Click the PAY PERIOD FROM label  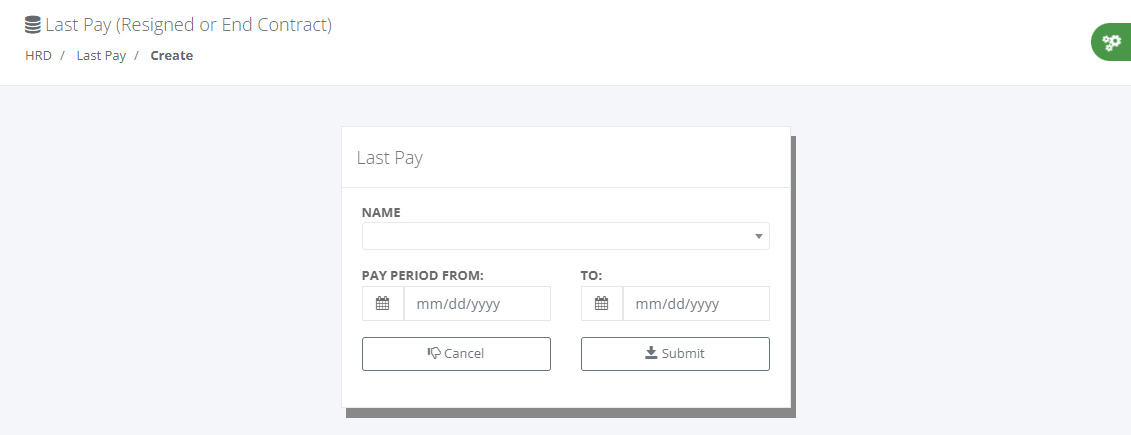[422, 274]
